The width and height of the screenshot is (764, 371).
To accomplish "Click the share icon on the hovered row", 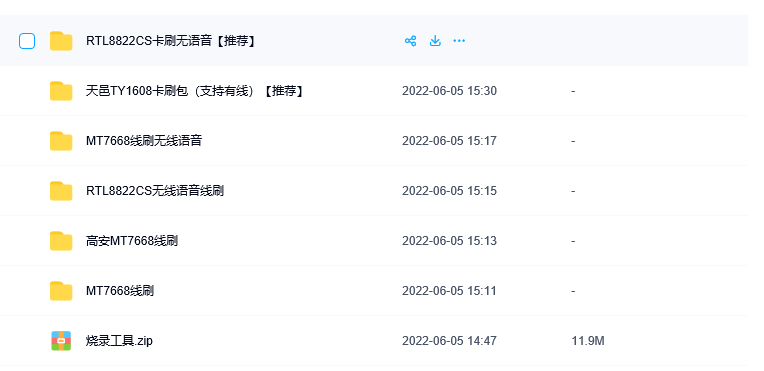I will pos(410,41).
